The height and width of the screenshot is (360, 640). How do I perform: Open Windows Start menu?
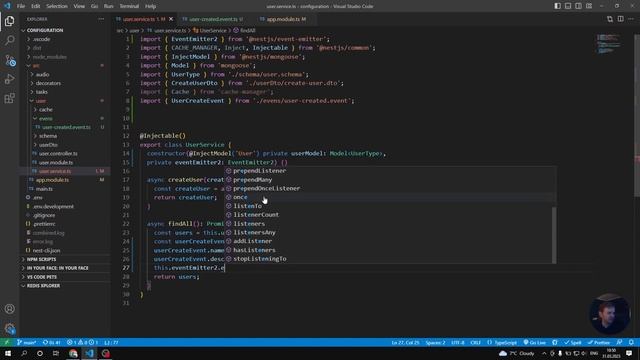(x=7, y=353)
